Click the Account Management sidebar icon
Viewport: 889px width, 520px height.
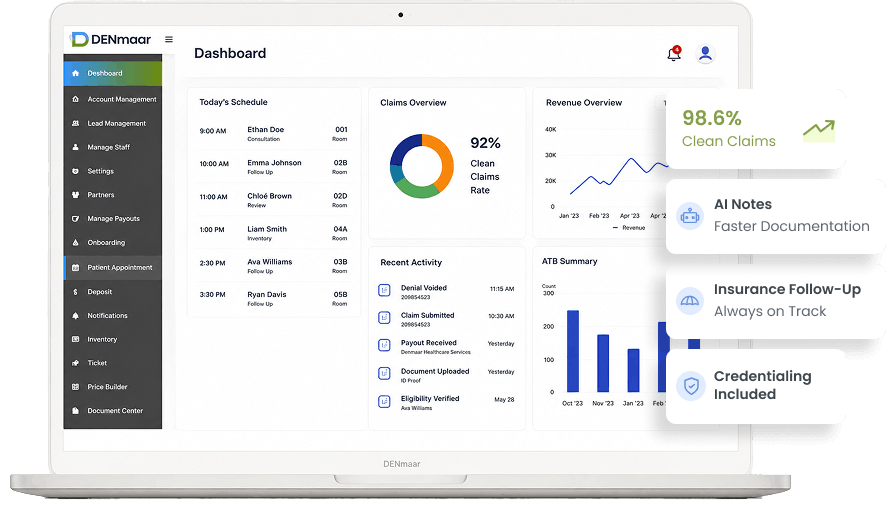75,99
